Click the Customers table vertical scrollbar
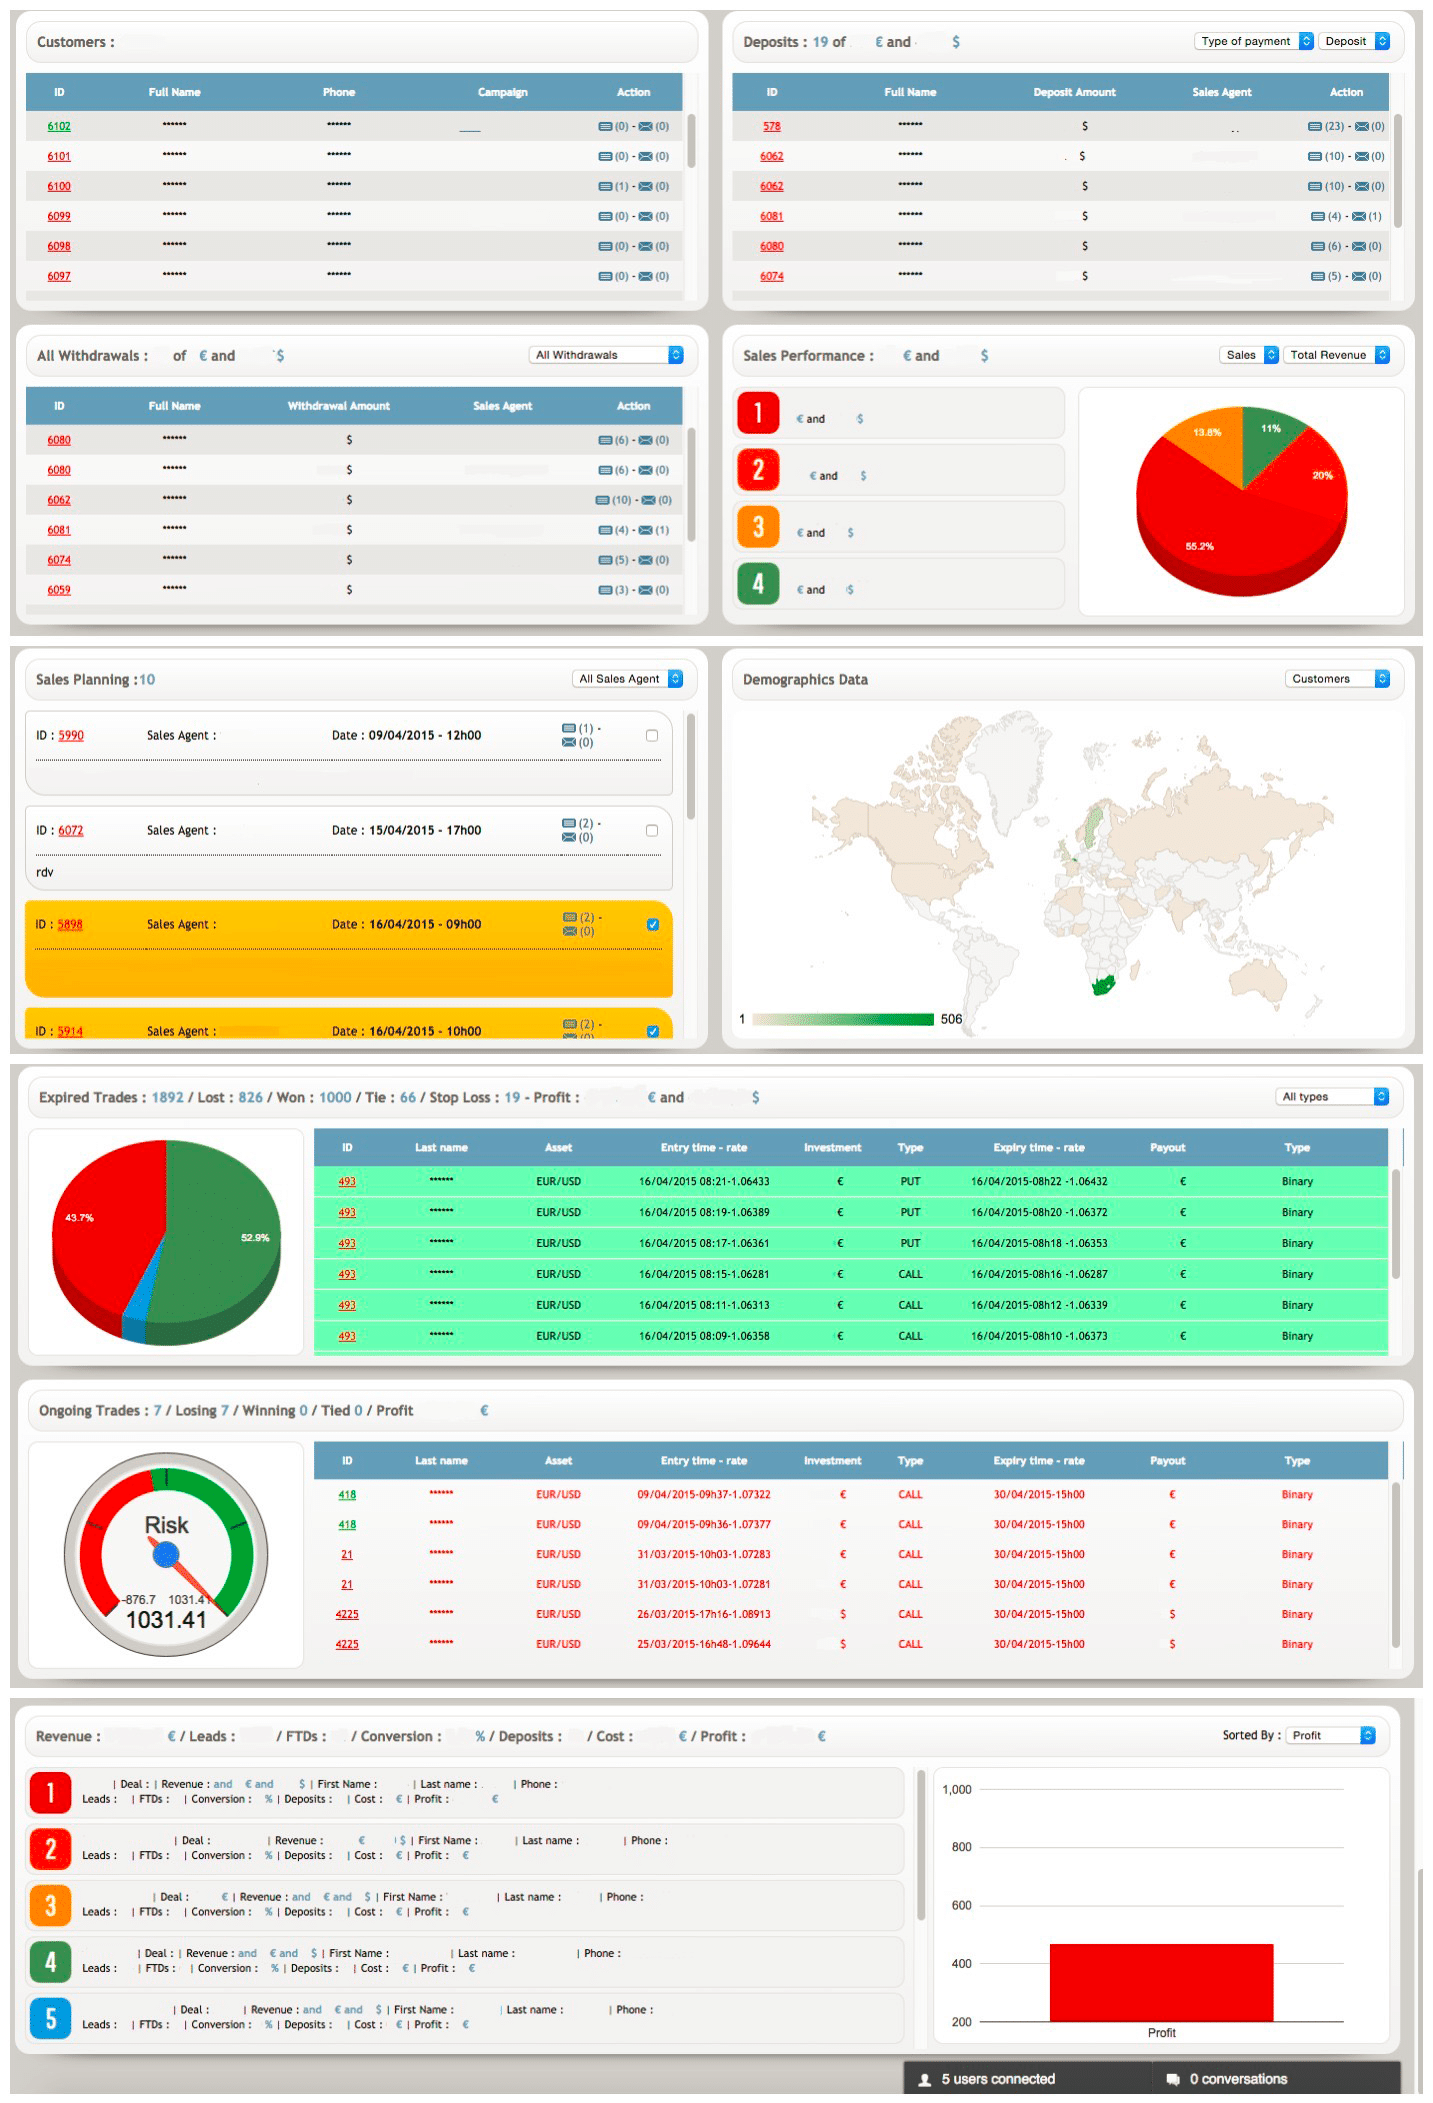Viewport: 1433px width, 2103px height. point(691,142)
